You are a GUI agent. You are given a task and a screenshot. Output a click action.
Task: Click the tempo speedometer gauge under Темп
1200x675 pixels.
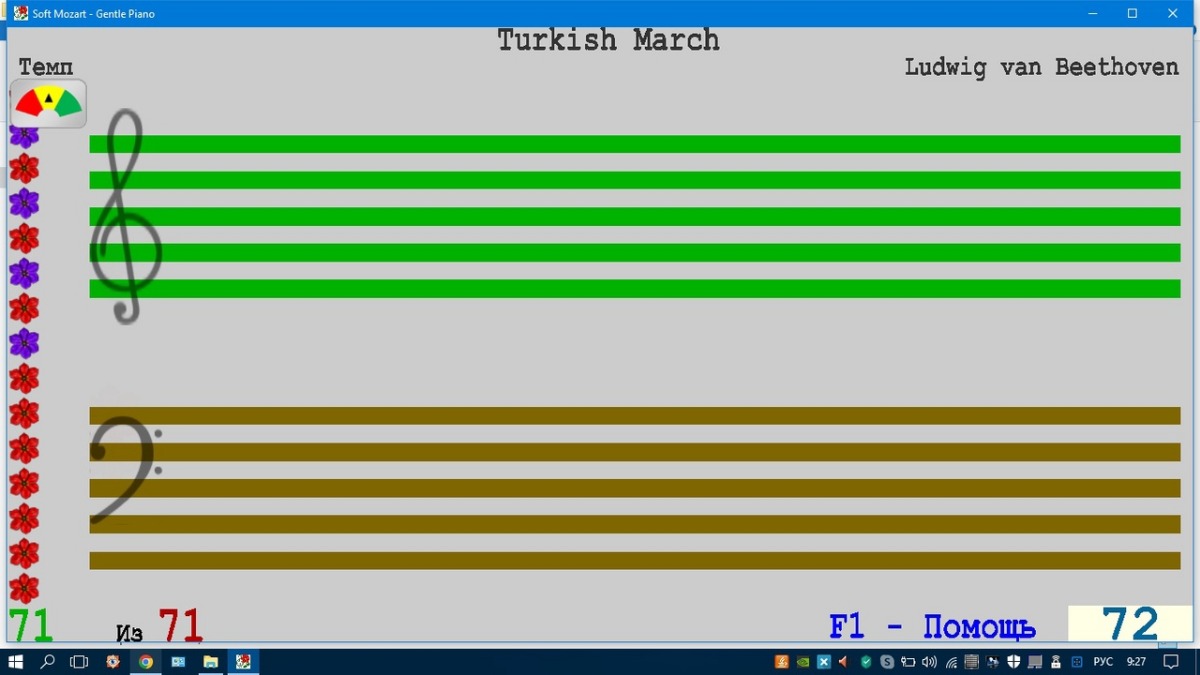click(48, 103)
